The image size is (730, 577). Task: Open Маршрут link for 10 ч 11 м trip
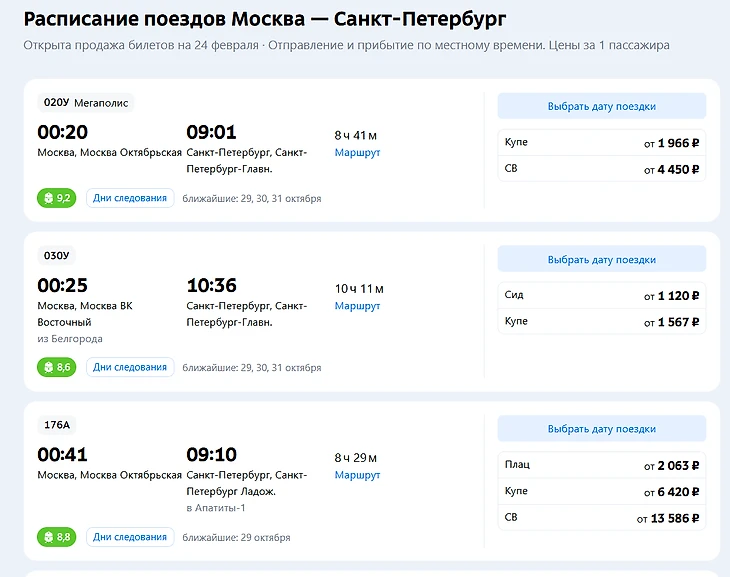357,306
